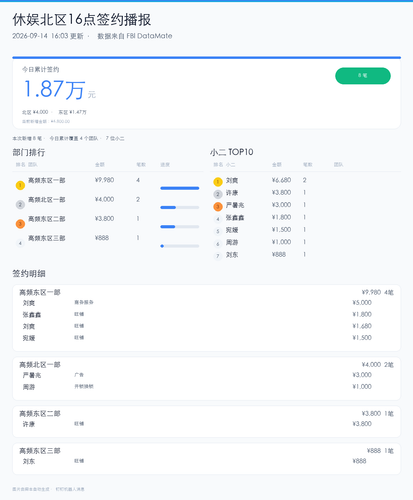Click the progress bar for 高频东区三部
The height and width of the screenshot is (500, 413).
pos(180,246)
